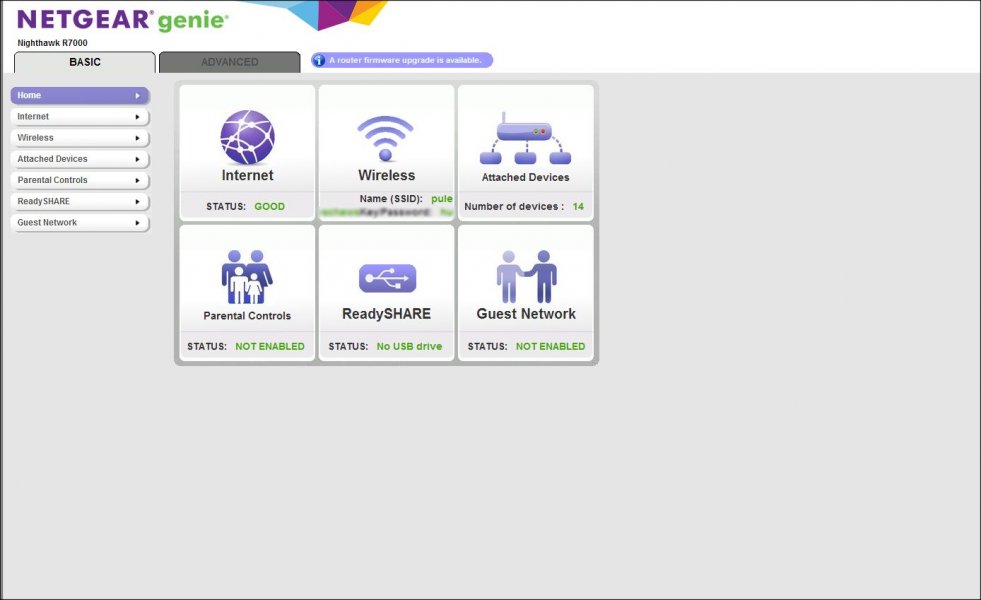Expand the Internet sidebar menu arrow
Screen dimensions: 981x600
138,117
